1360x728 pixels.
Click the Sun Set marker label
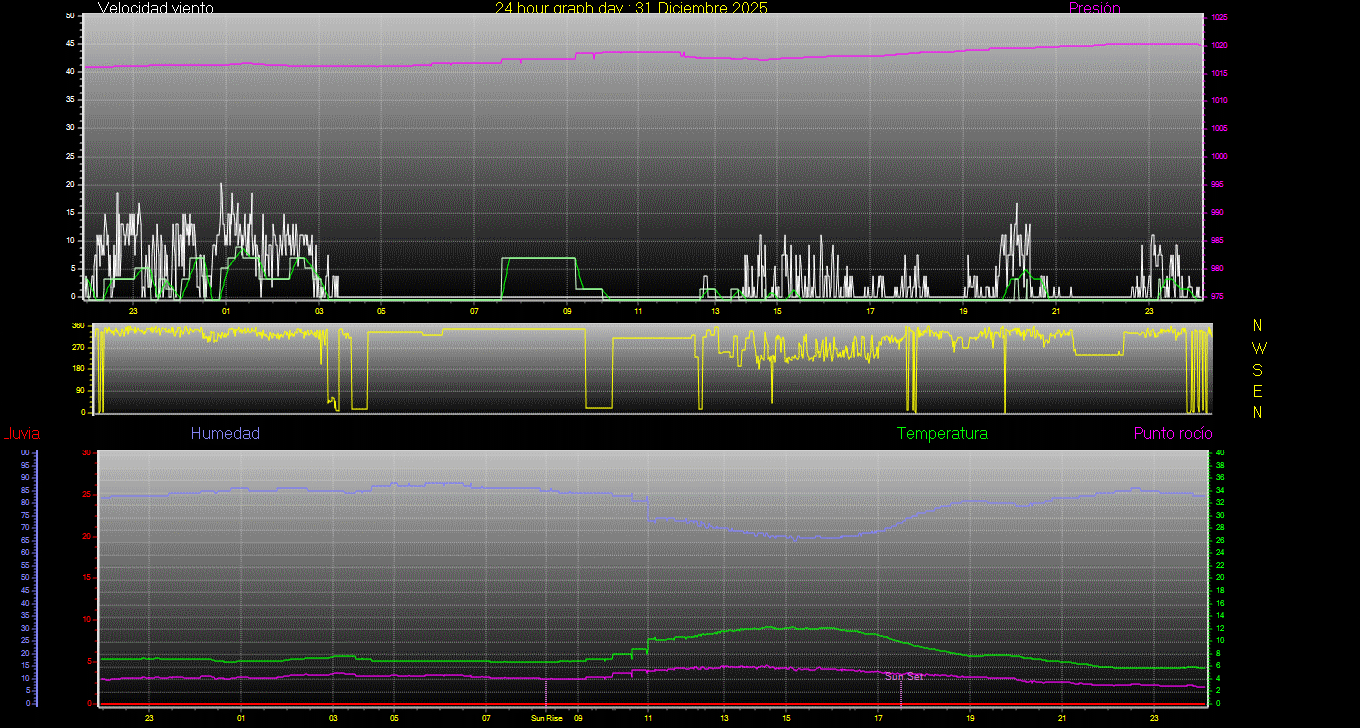(904, 677)
